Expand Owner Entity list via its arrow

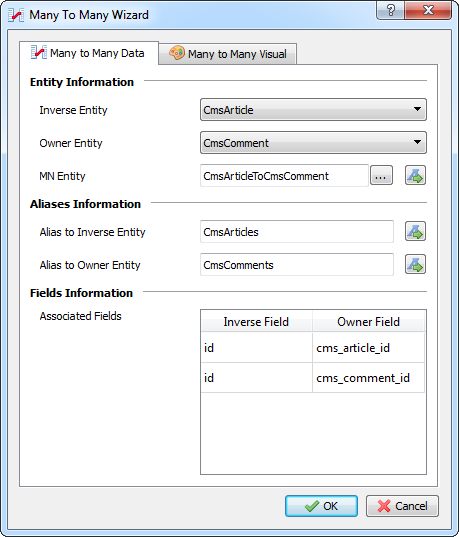pos(417,142)
